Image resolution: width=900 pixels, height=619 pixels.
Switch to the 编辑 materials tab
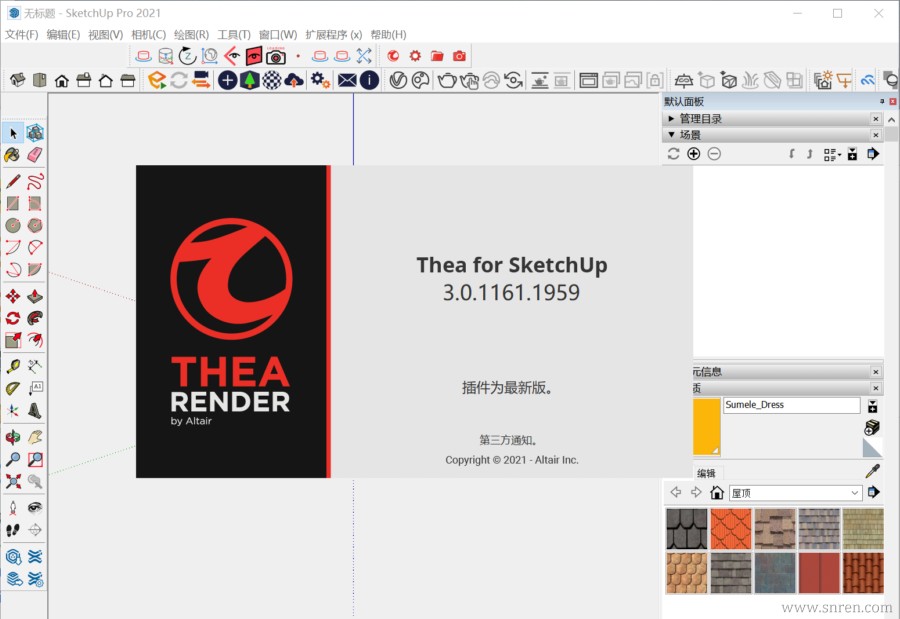(x=706, y=473)
